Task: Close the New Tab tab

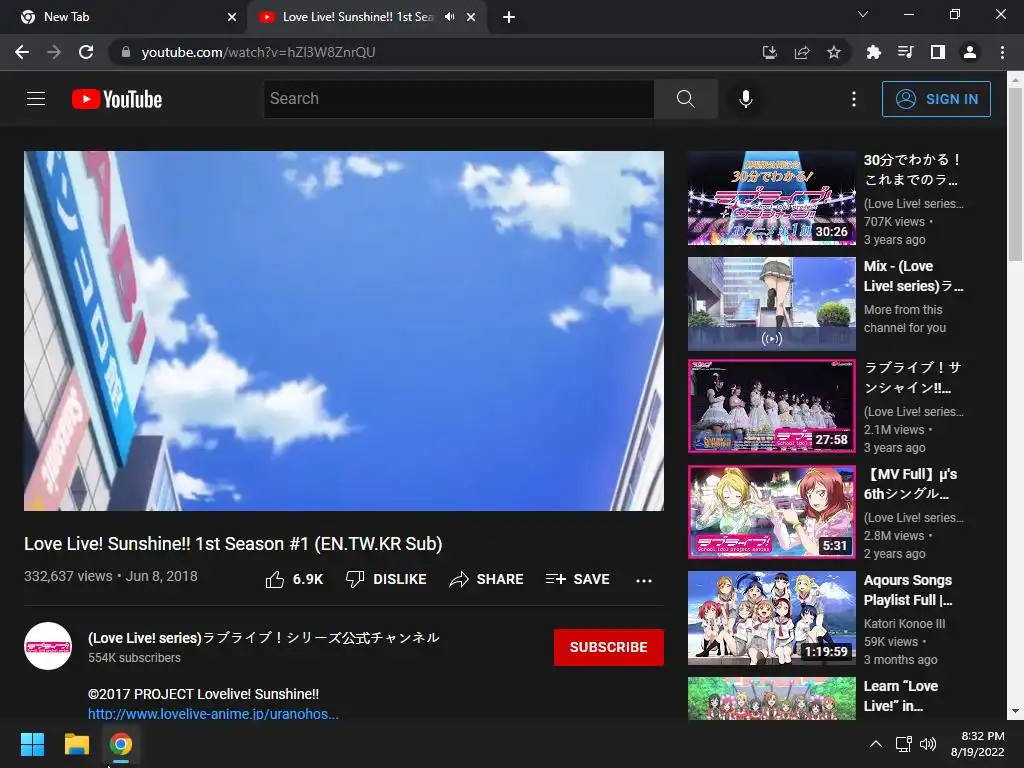Action: (x=232, y=17)
